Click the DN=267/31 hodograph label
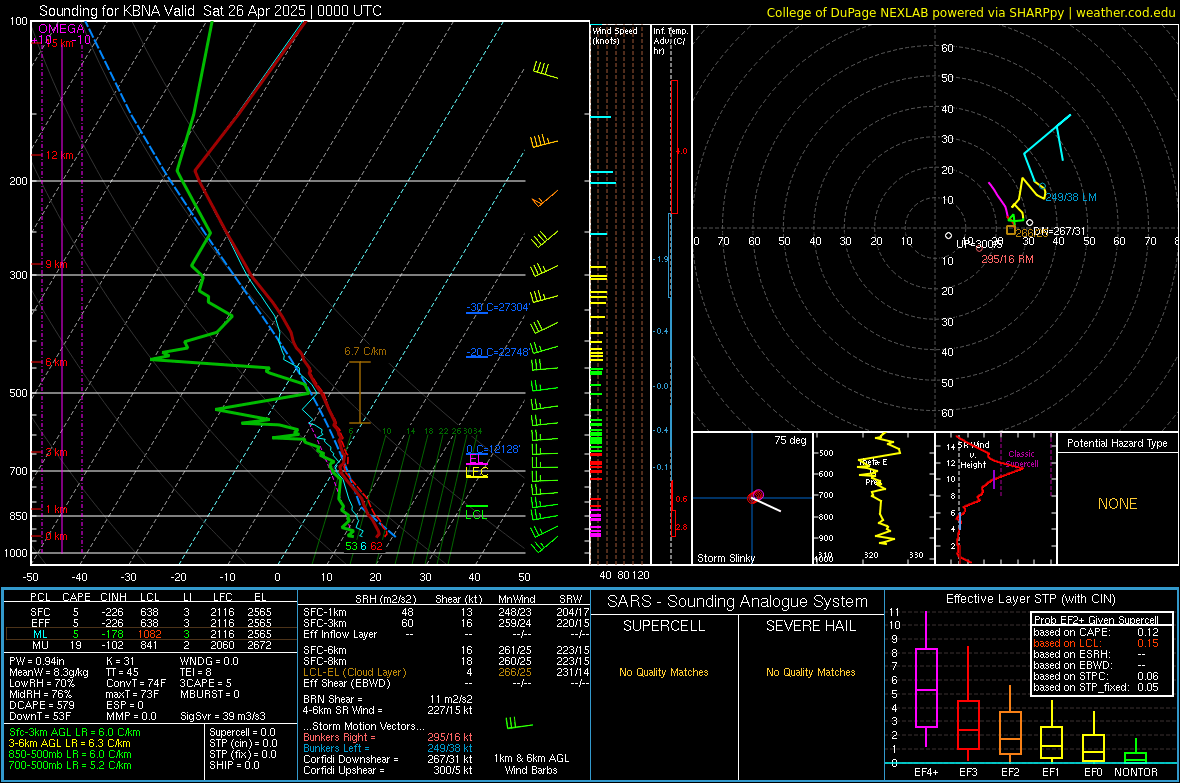The image size is (1180, 783). coord(1060,231)
